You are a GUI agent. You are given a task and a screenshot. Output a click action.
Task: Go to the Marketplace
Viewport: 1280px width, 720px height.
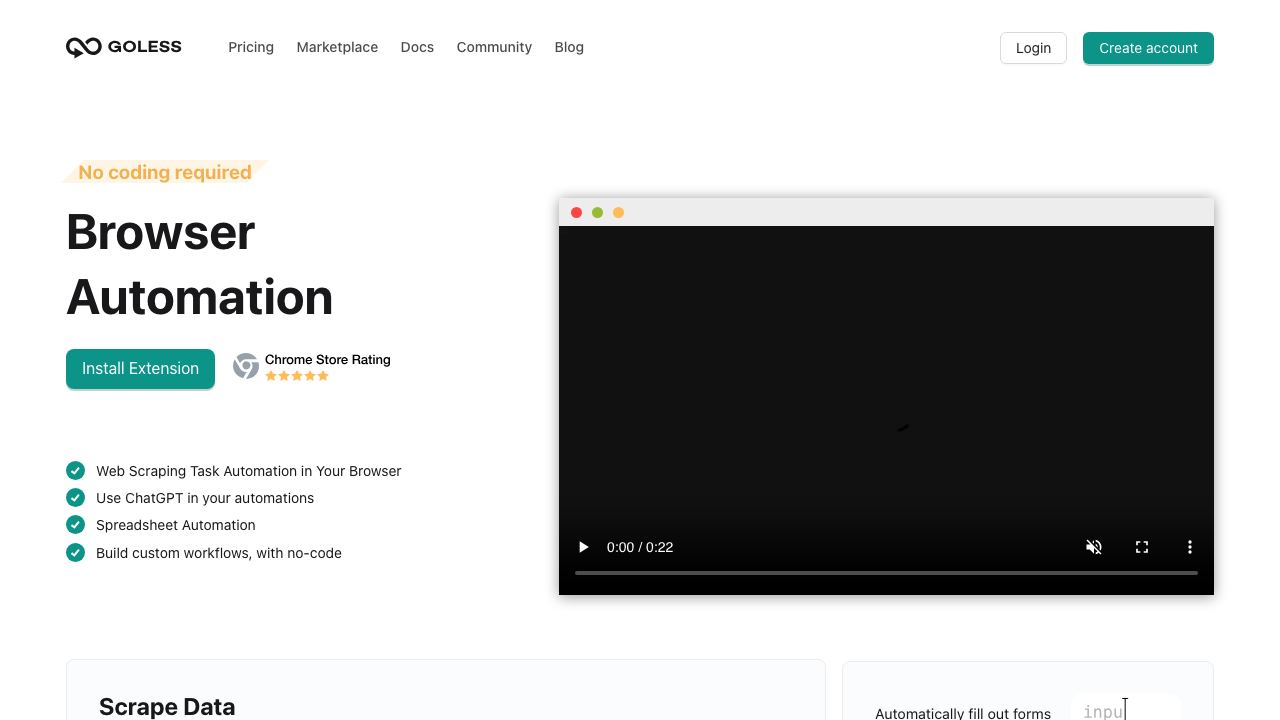337,47
